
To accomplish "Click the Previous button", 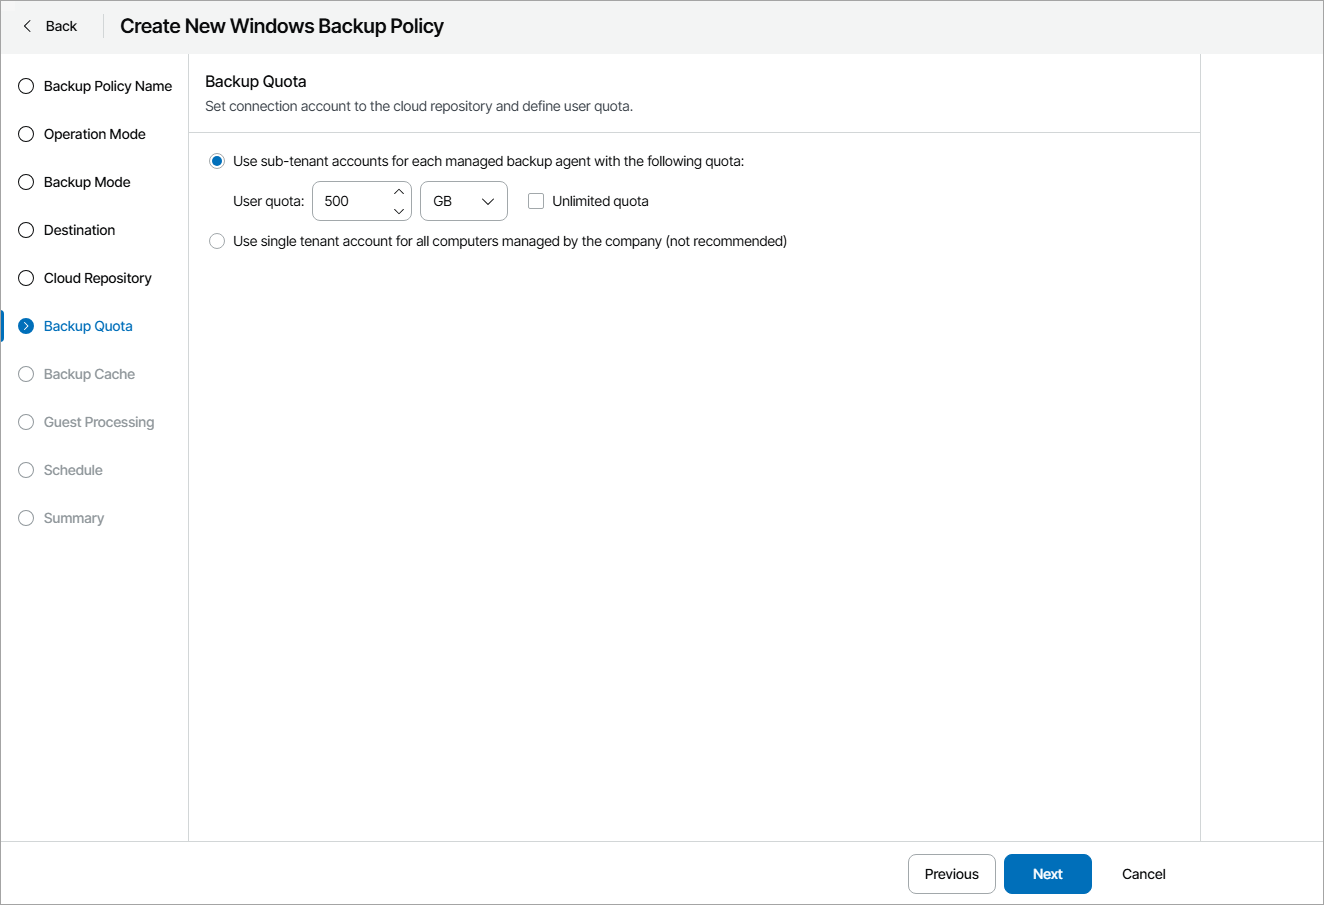I will (951, 874).
